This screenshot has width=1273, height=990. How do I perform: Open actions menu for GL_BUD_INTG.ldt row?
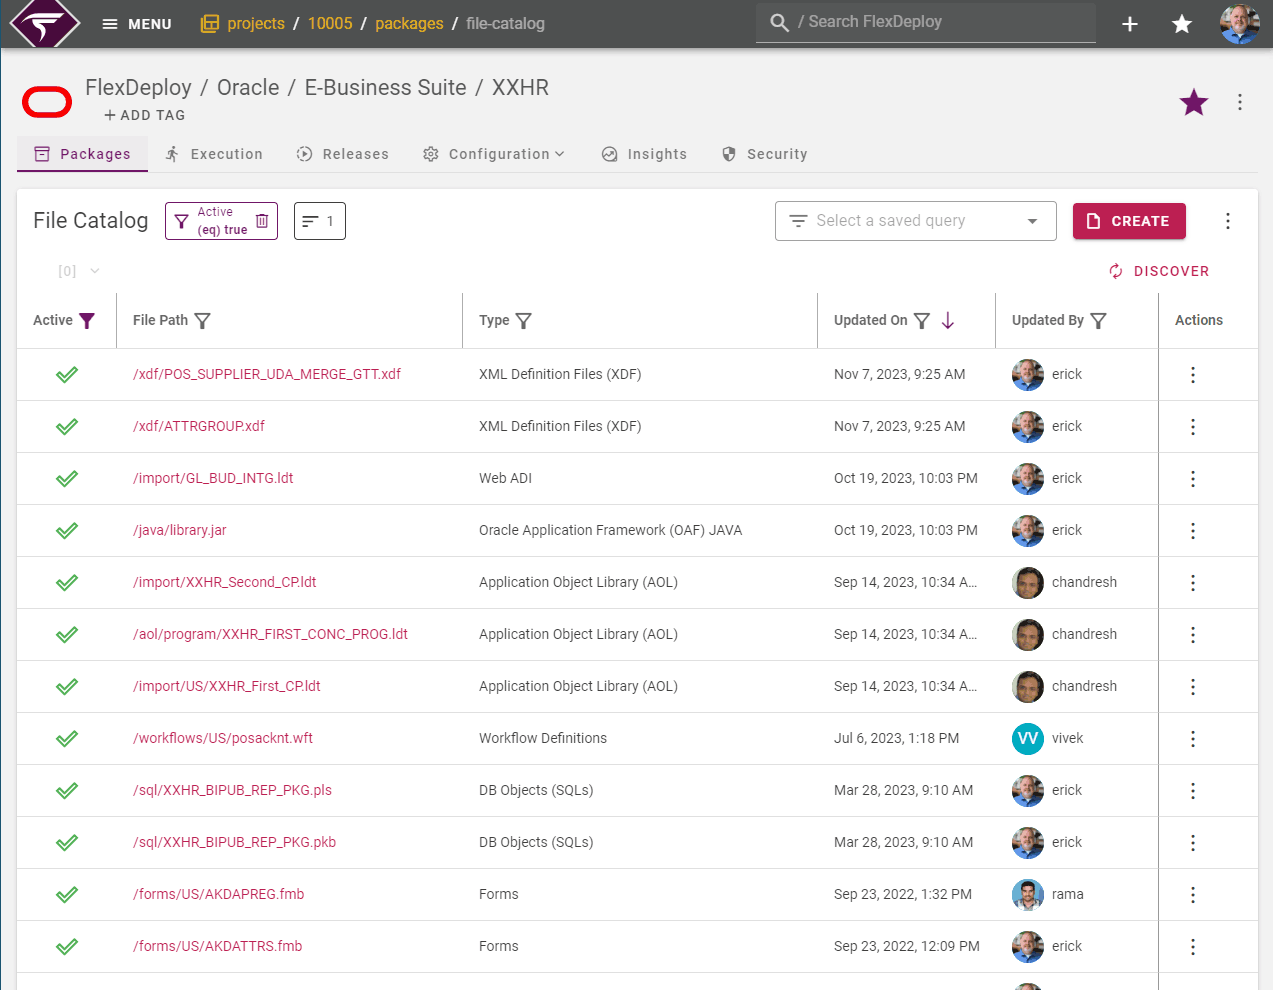pyautogui.click(x=1193, y=479)
